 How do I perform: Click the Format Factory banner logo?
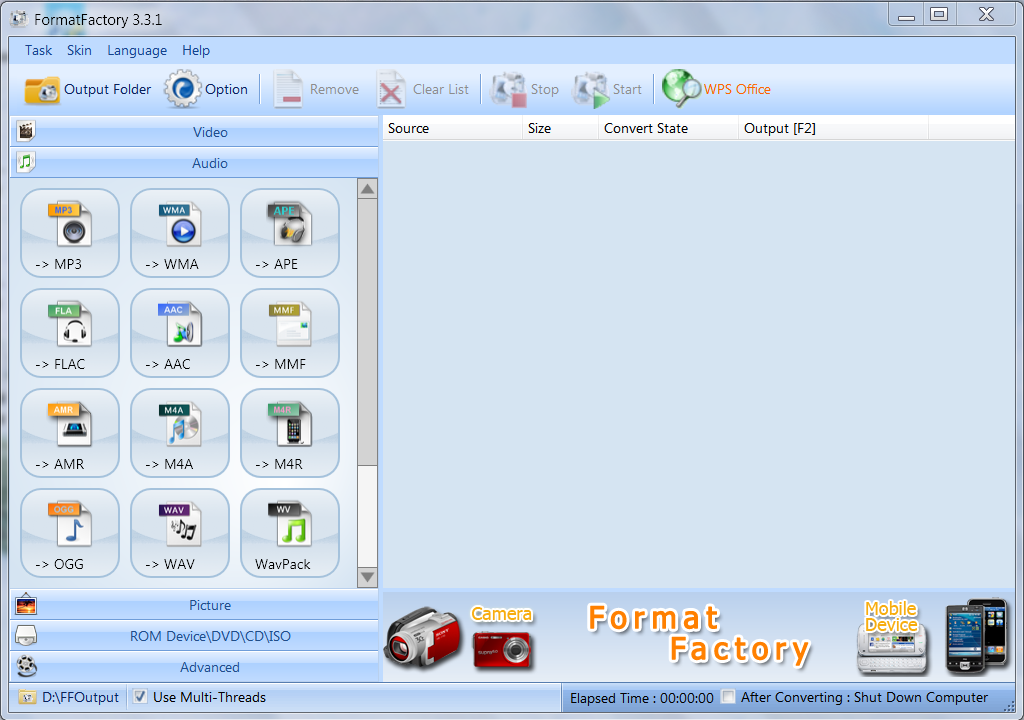[699, 635]
